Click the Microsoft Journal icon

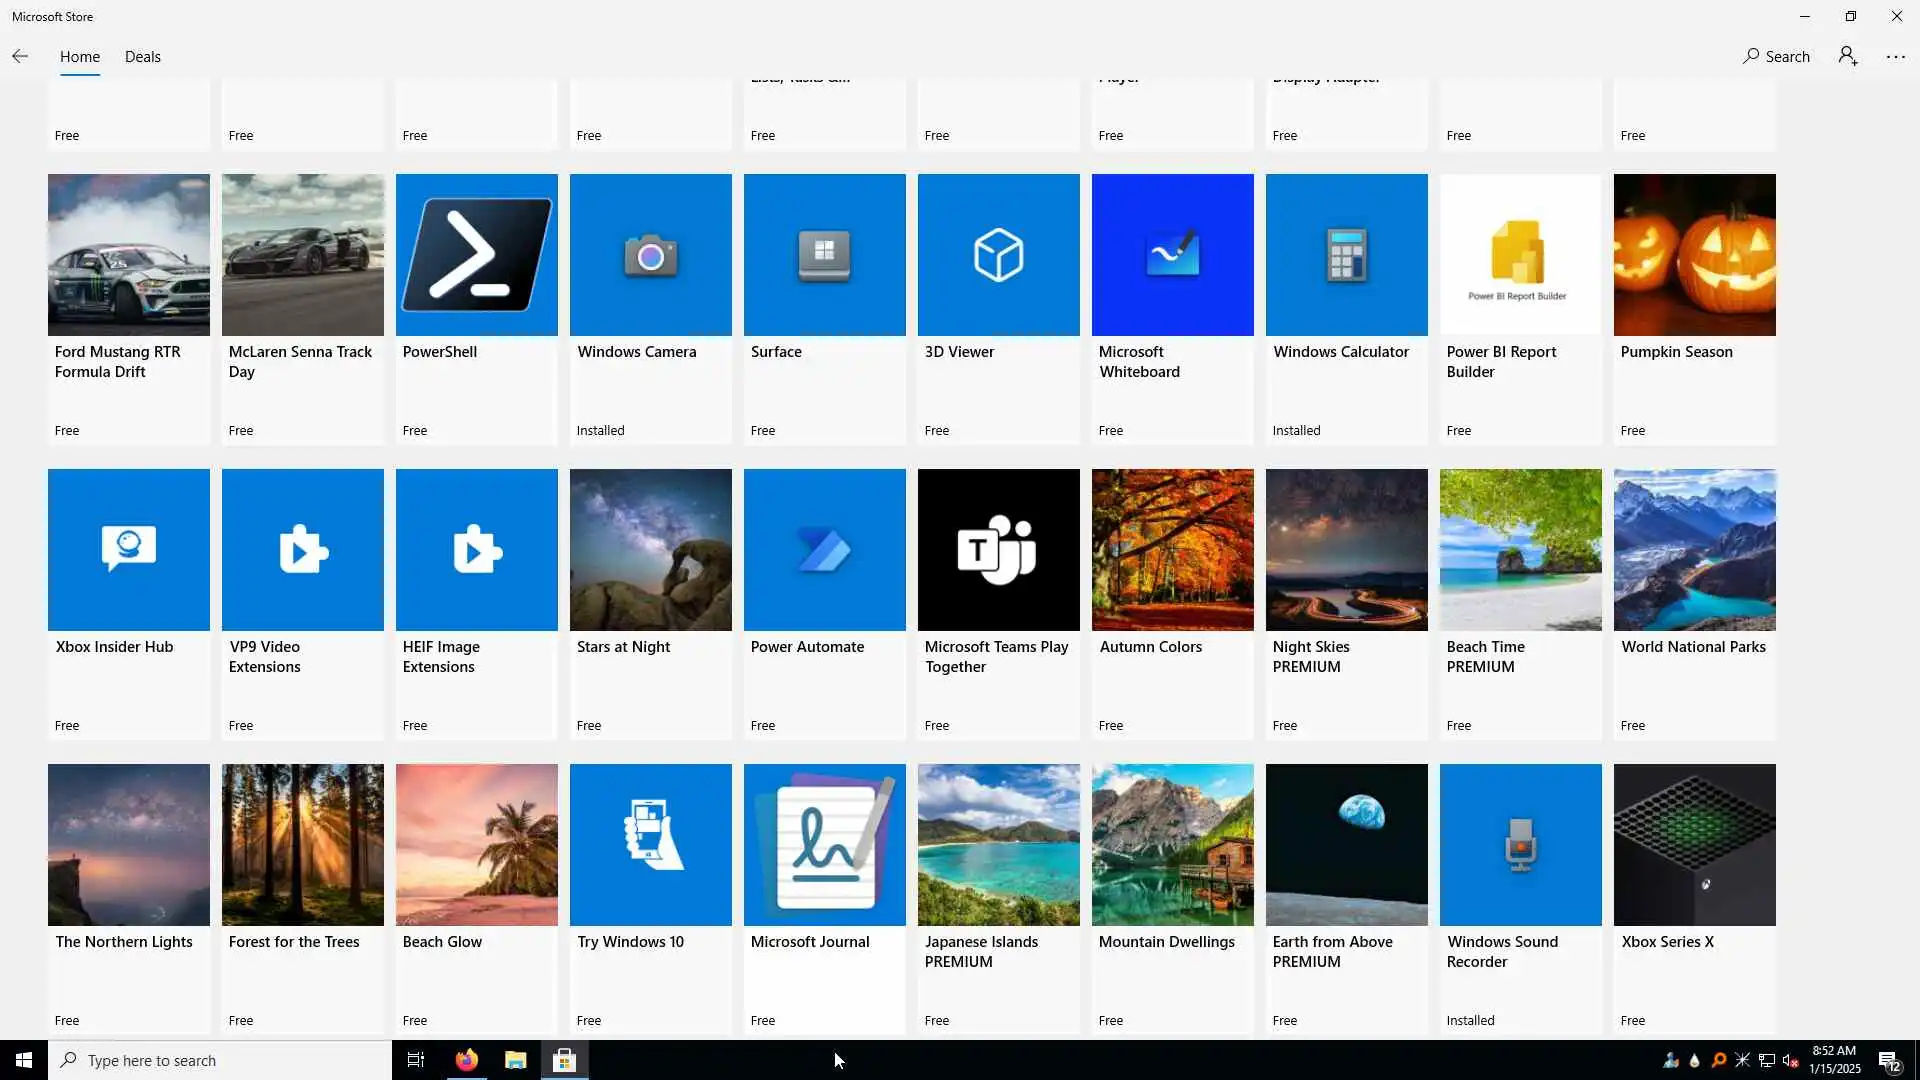[824, 844]
